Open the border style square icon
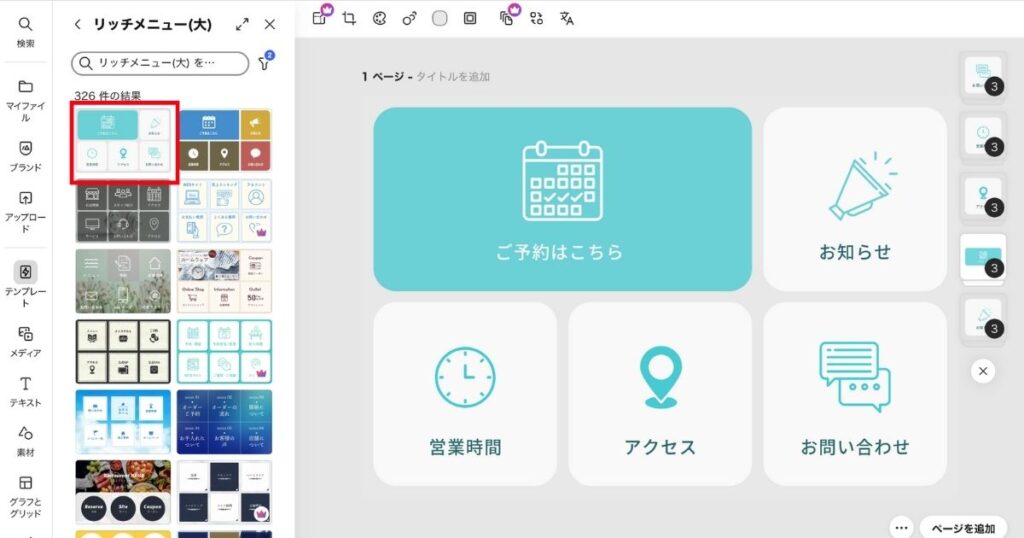This screenshot has width=1024, height=538. [x=470, y=18]
